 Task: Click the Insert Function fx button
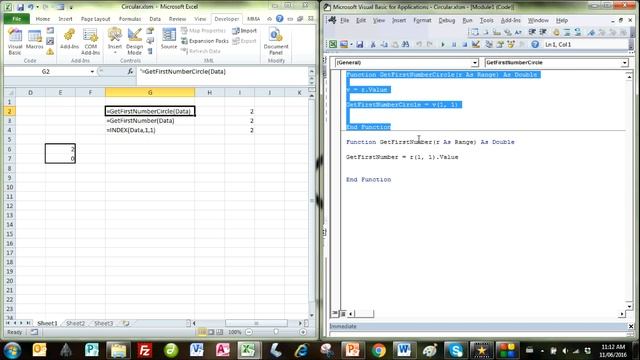130,71
